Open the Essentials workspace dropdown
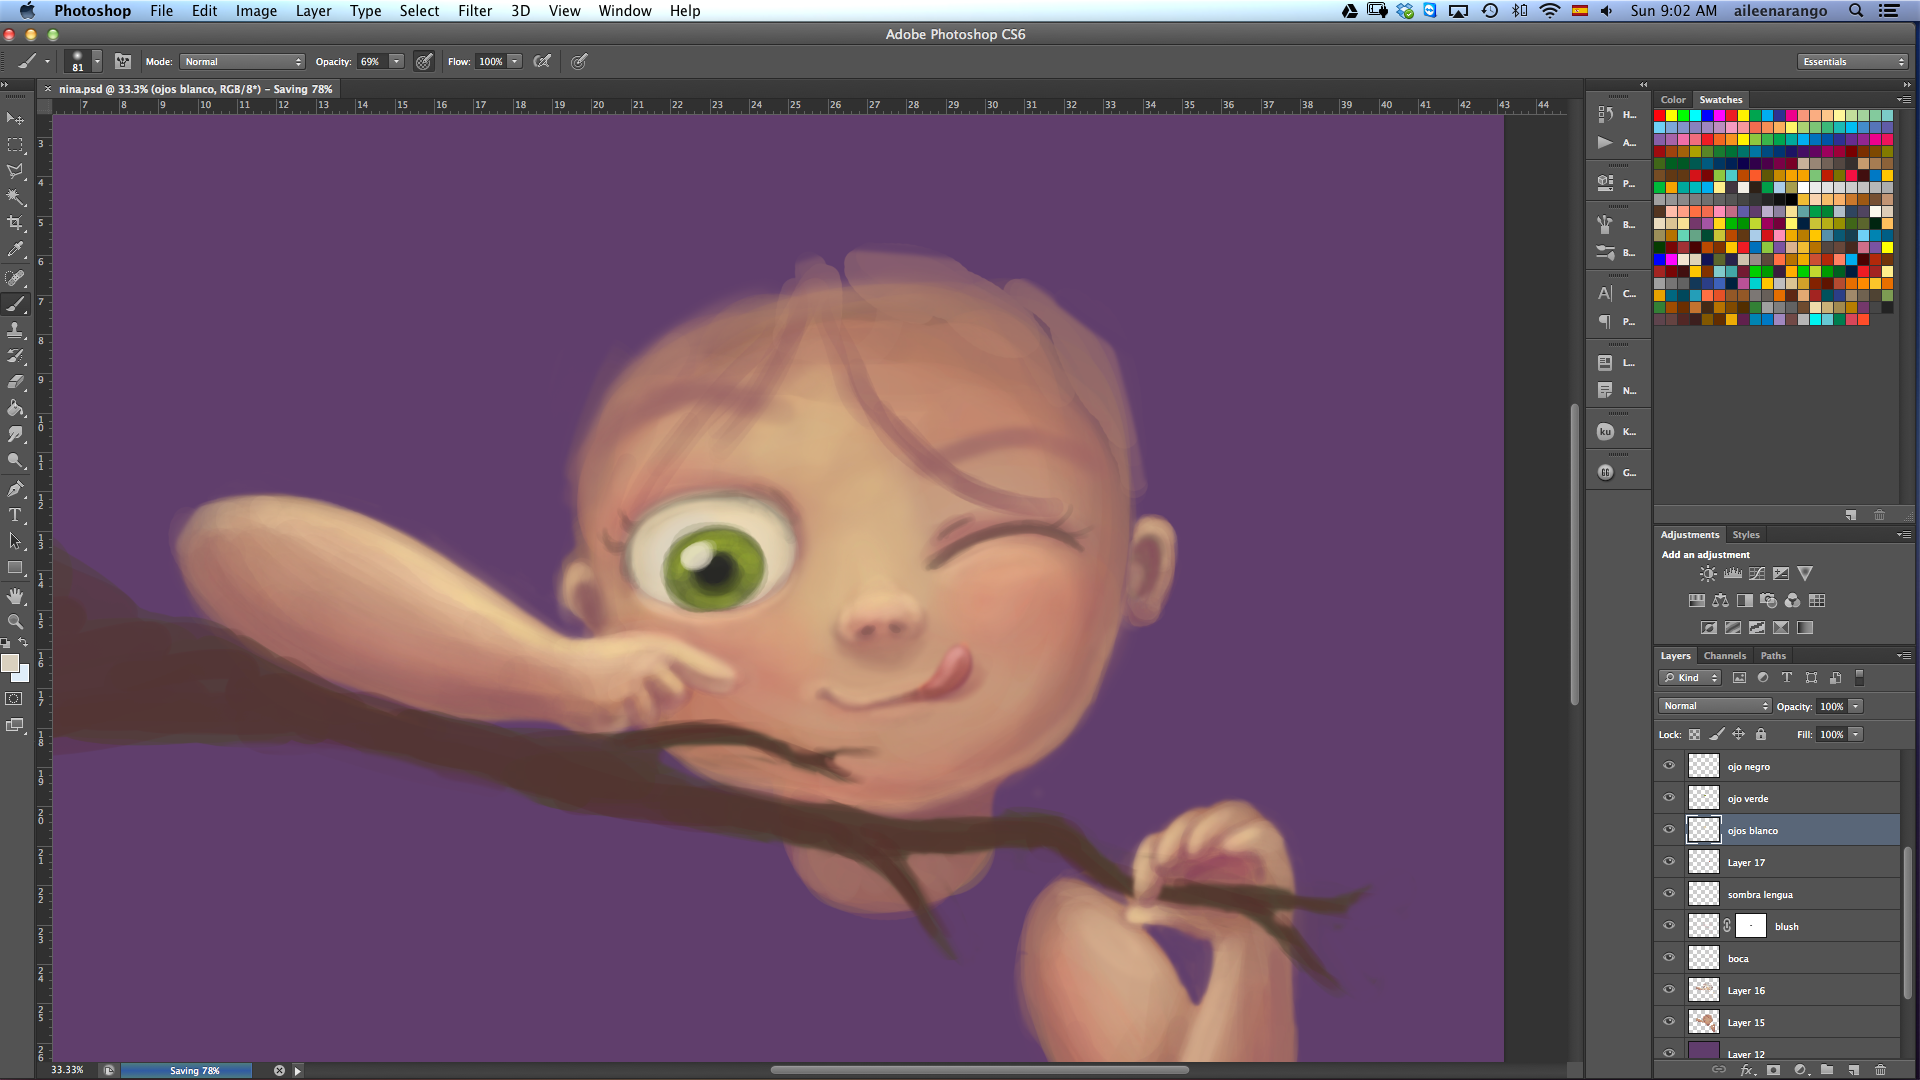Viewport: 1920px width, 1080px height. (1853, 62)
